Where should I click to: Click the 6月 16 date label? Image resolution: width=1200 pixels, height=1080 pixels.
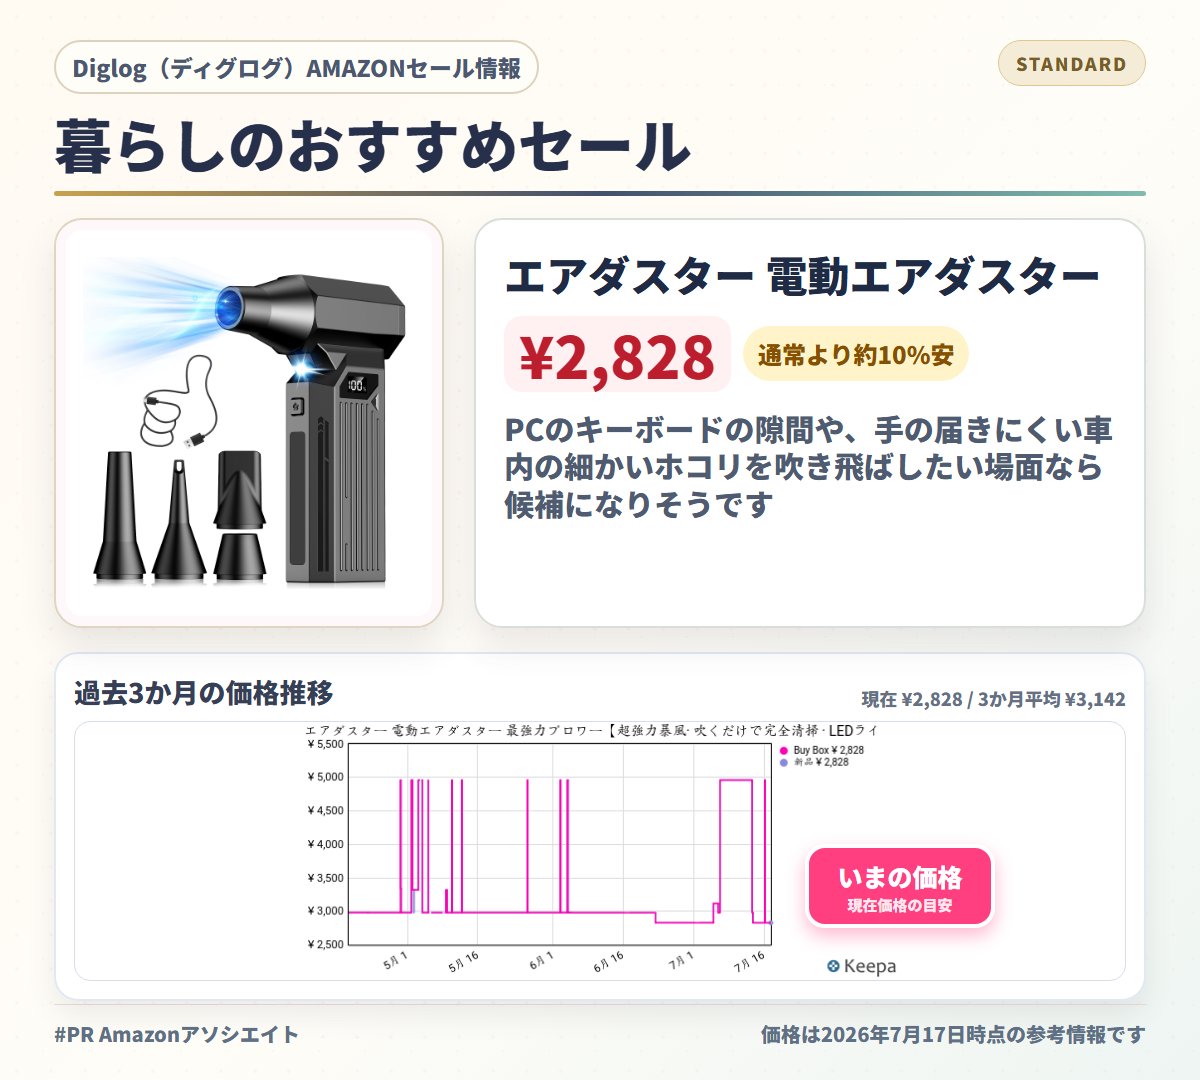coord(609,962)
